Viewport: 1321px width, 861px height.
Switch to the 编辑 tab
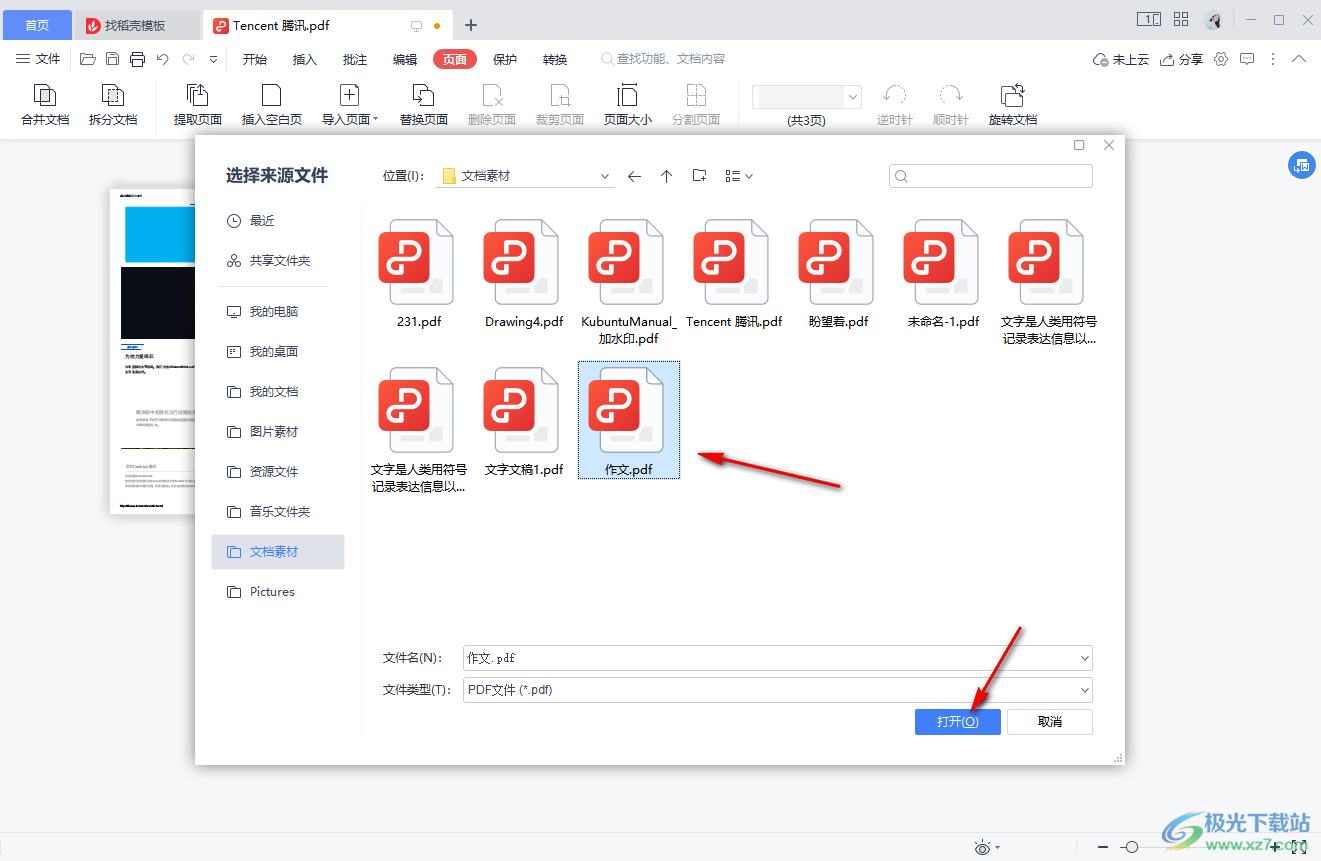point(405,59)
